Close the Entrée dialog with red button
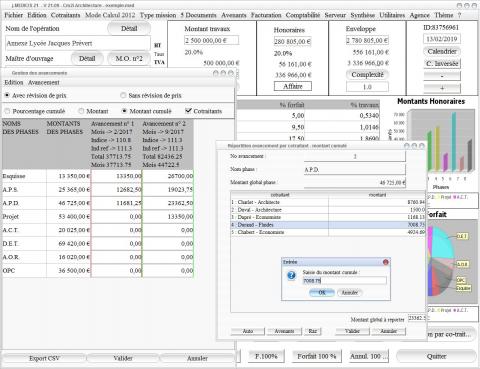480x369 pixels. [386, 262]
